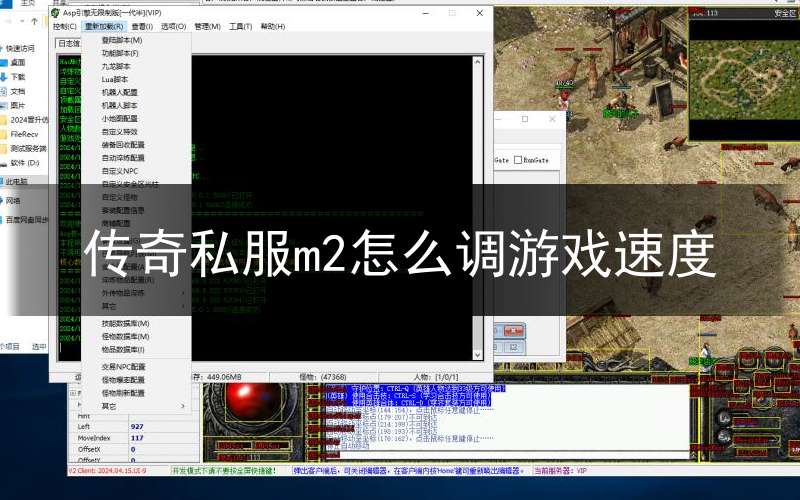Image resolution: width=800 pixels, height=500 pixels.
Task: Click the Asp engine app icon
Action: tap(56, 13)
